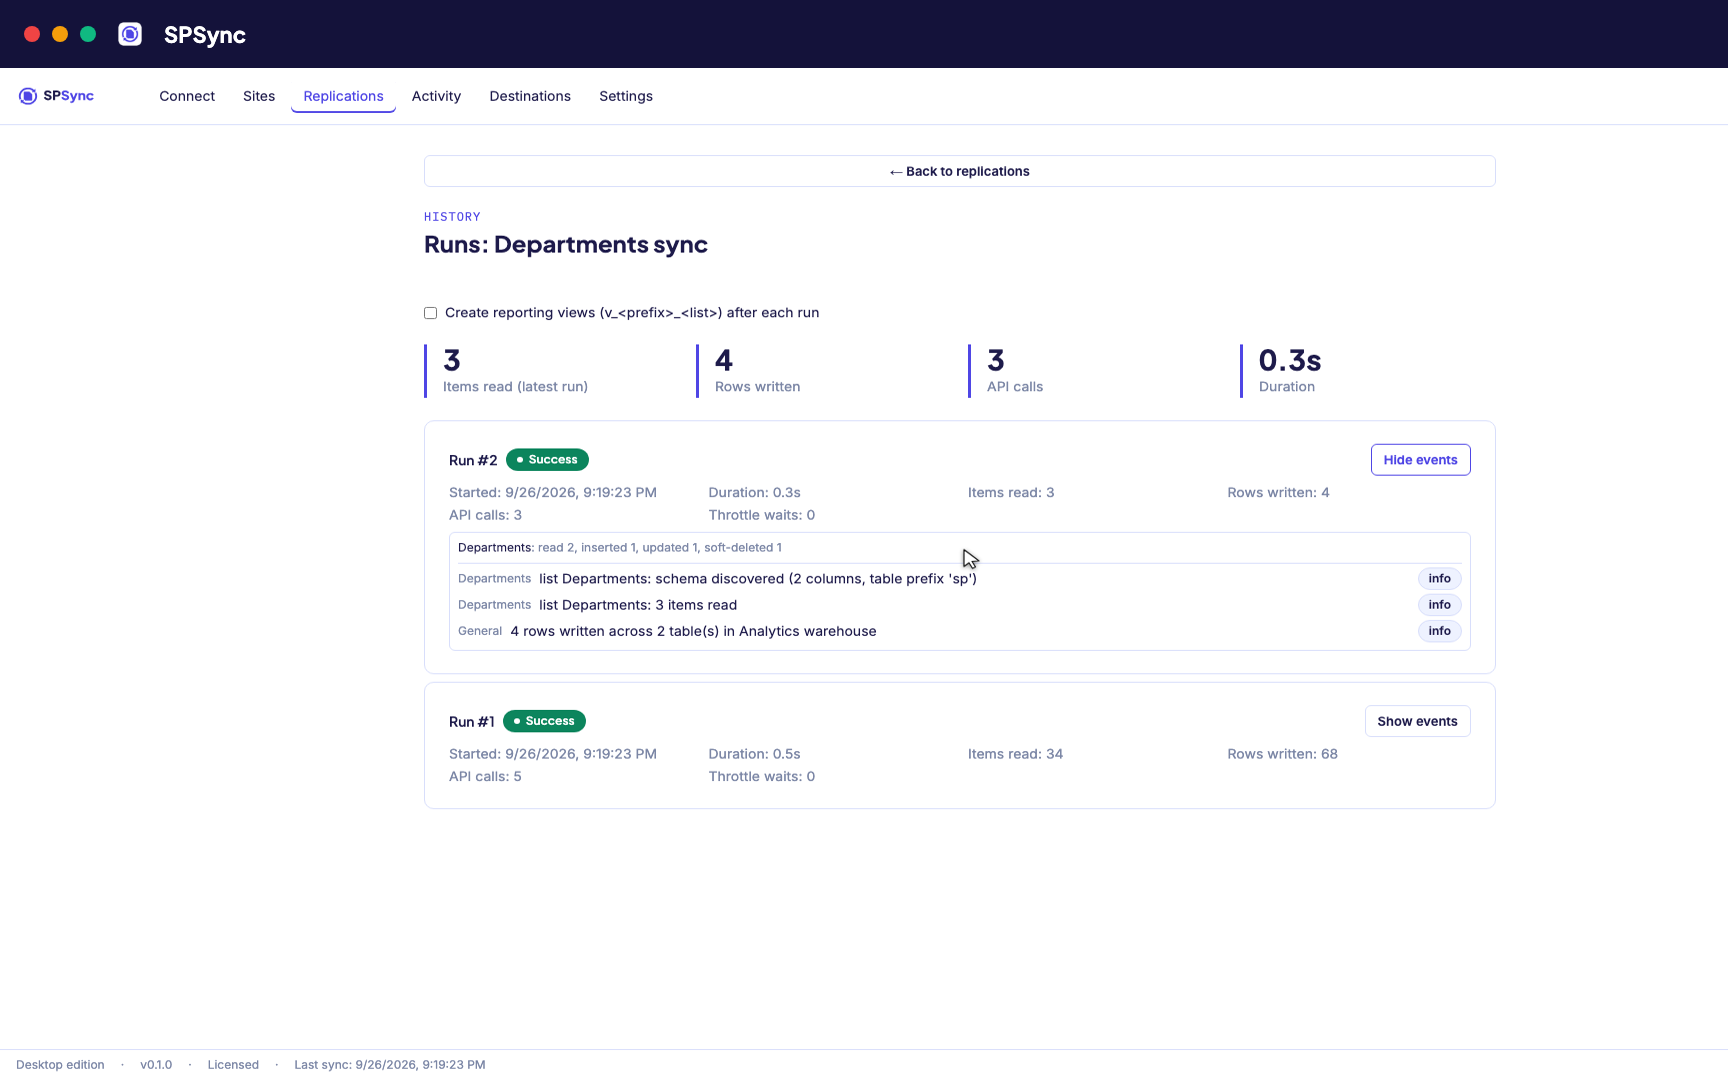The width and height of the screenshot is (1728, 1080).
Task: Go back to replications
Action: (x=960, y=171)
